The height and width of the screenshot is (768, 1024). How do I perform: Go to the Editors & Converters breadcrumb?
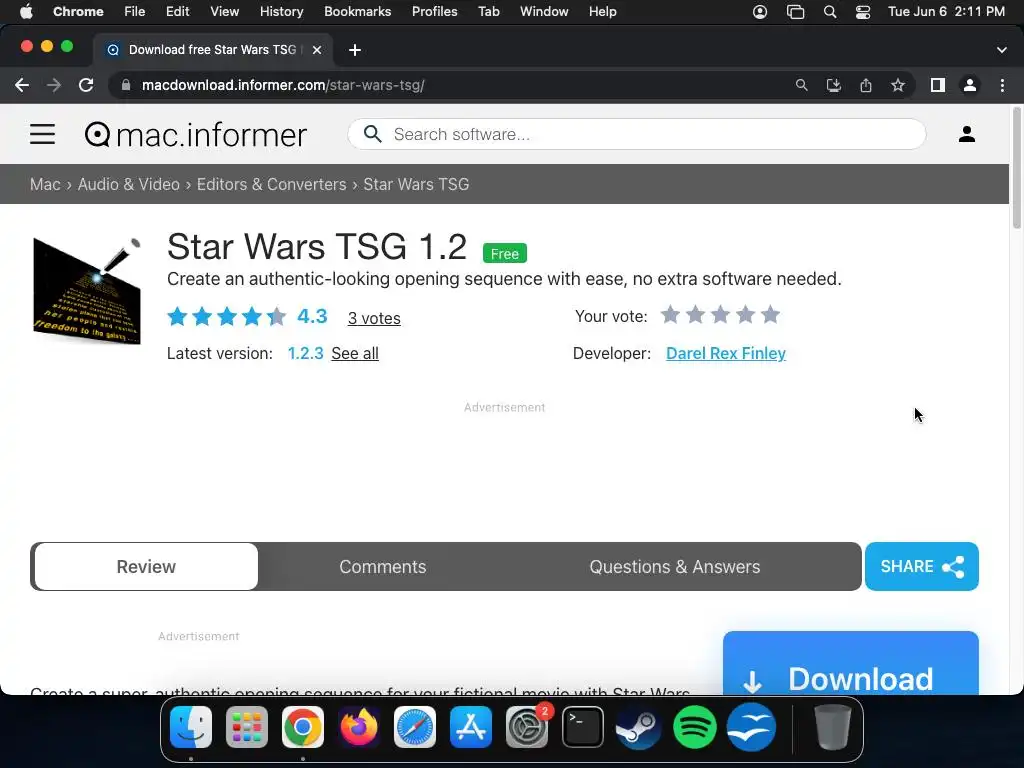pos(272,185)
